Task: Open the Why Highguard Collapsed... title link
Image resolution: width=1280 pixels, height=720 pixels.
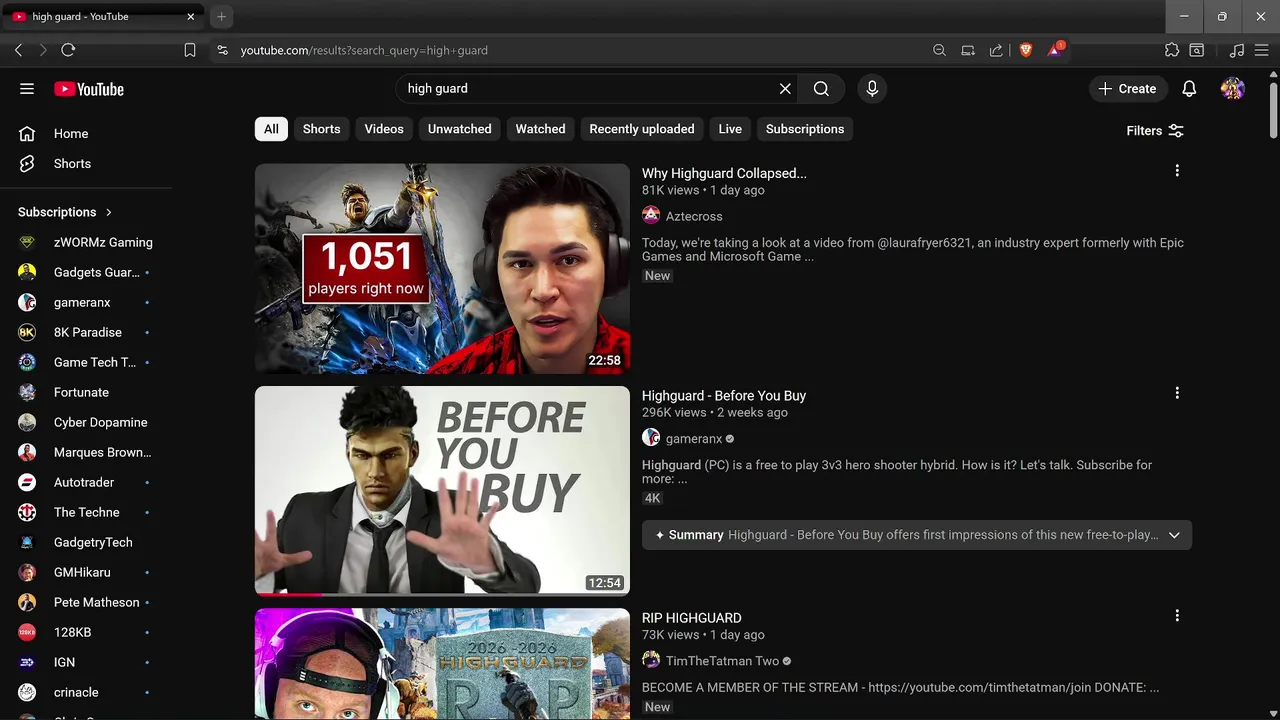Action: pos(724,173)
